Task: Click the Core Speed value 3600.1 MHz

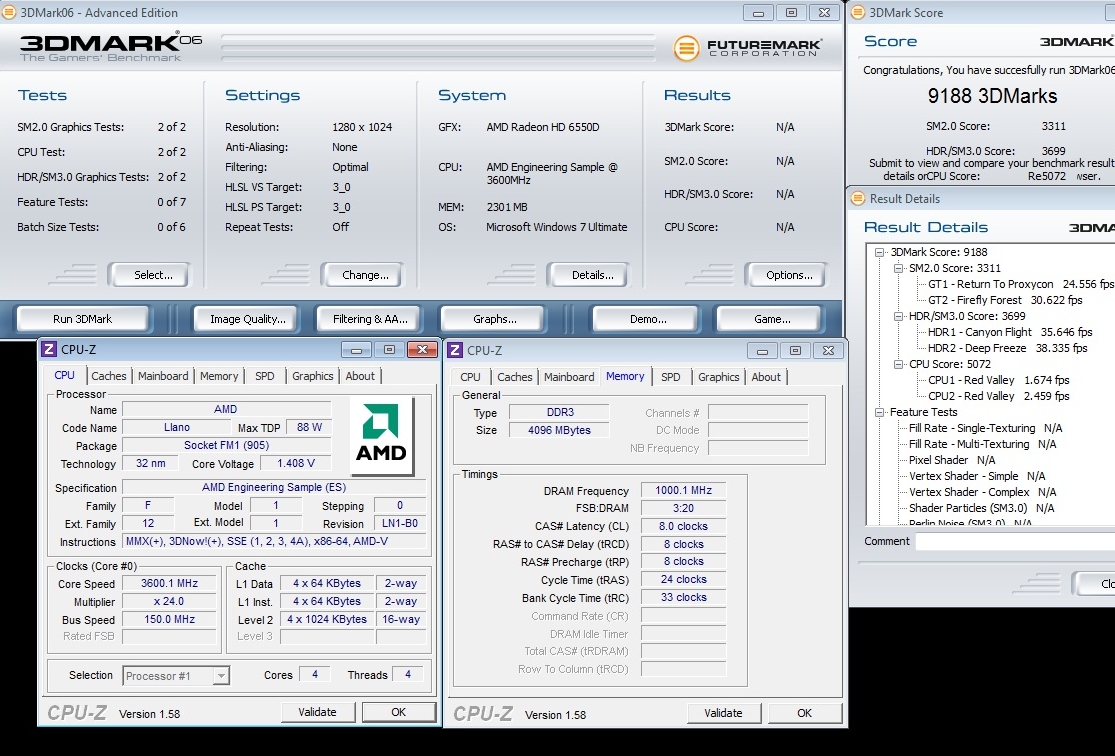Action: click(x=169, y=583)
